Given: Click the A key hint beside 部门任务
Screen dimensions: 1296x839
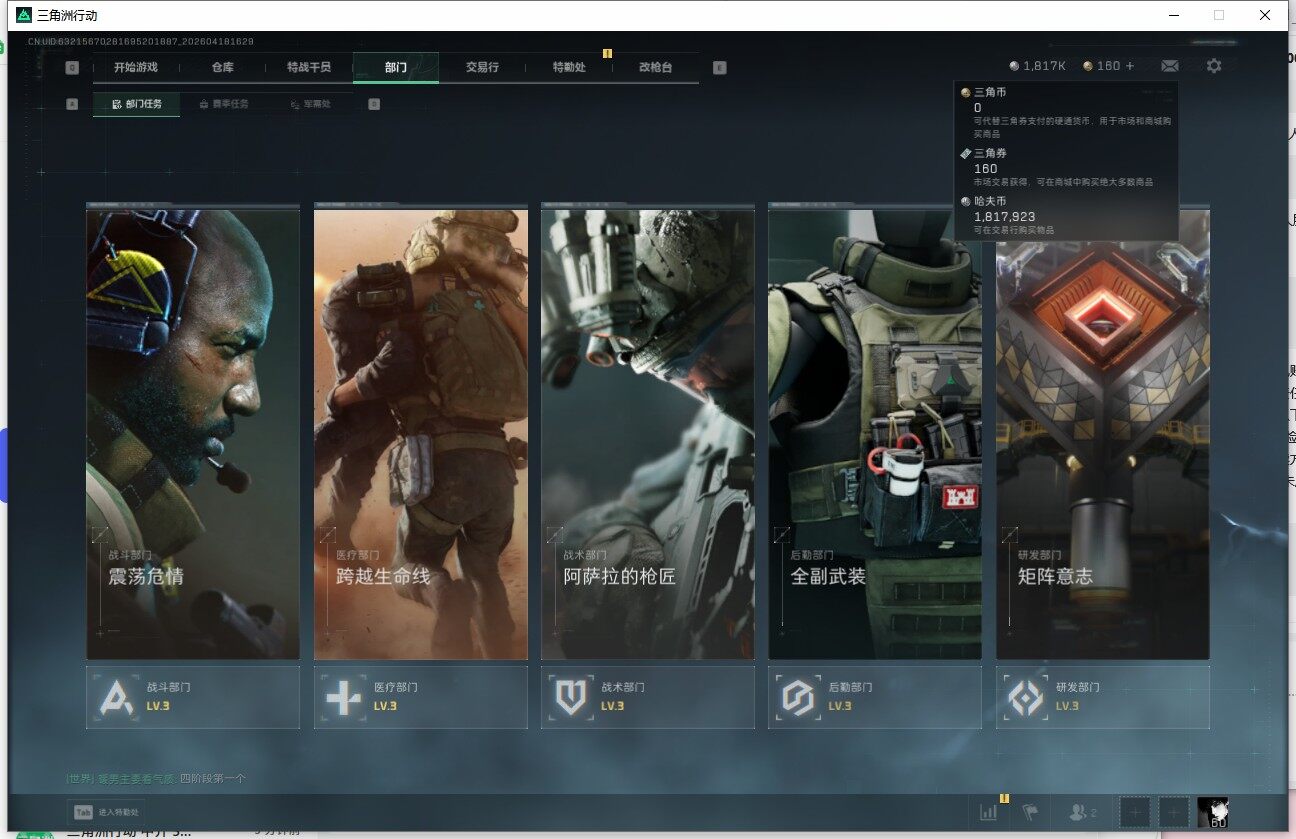Looking at the screenshot, I should pyautogui.click(x=72, y=104).
